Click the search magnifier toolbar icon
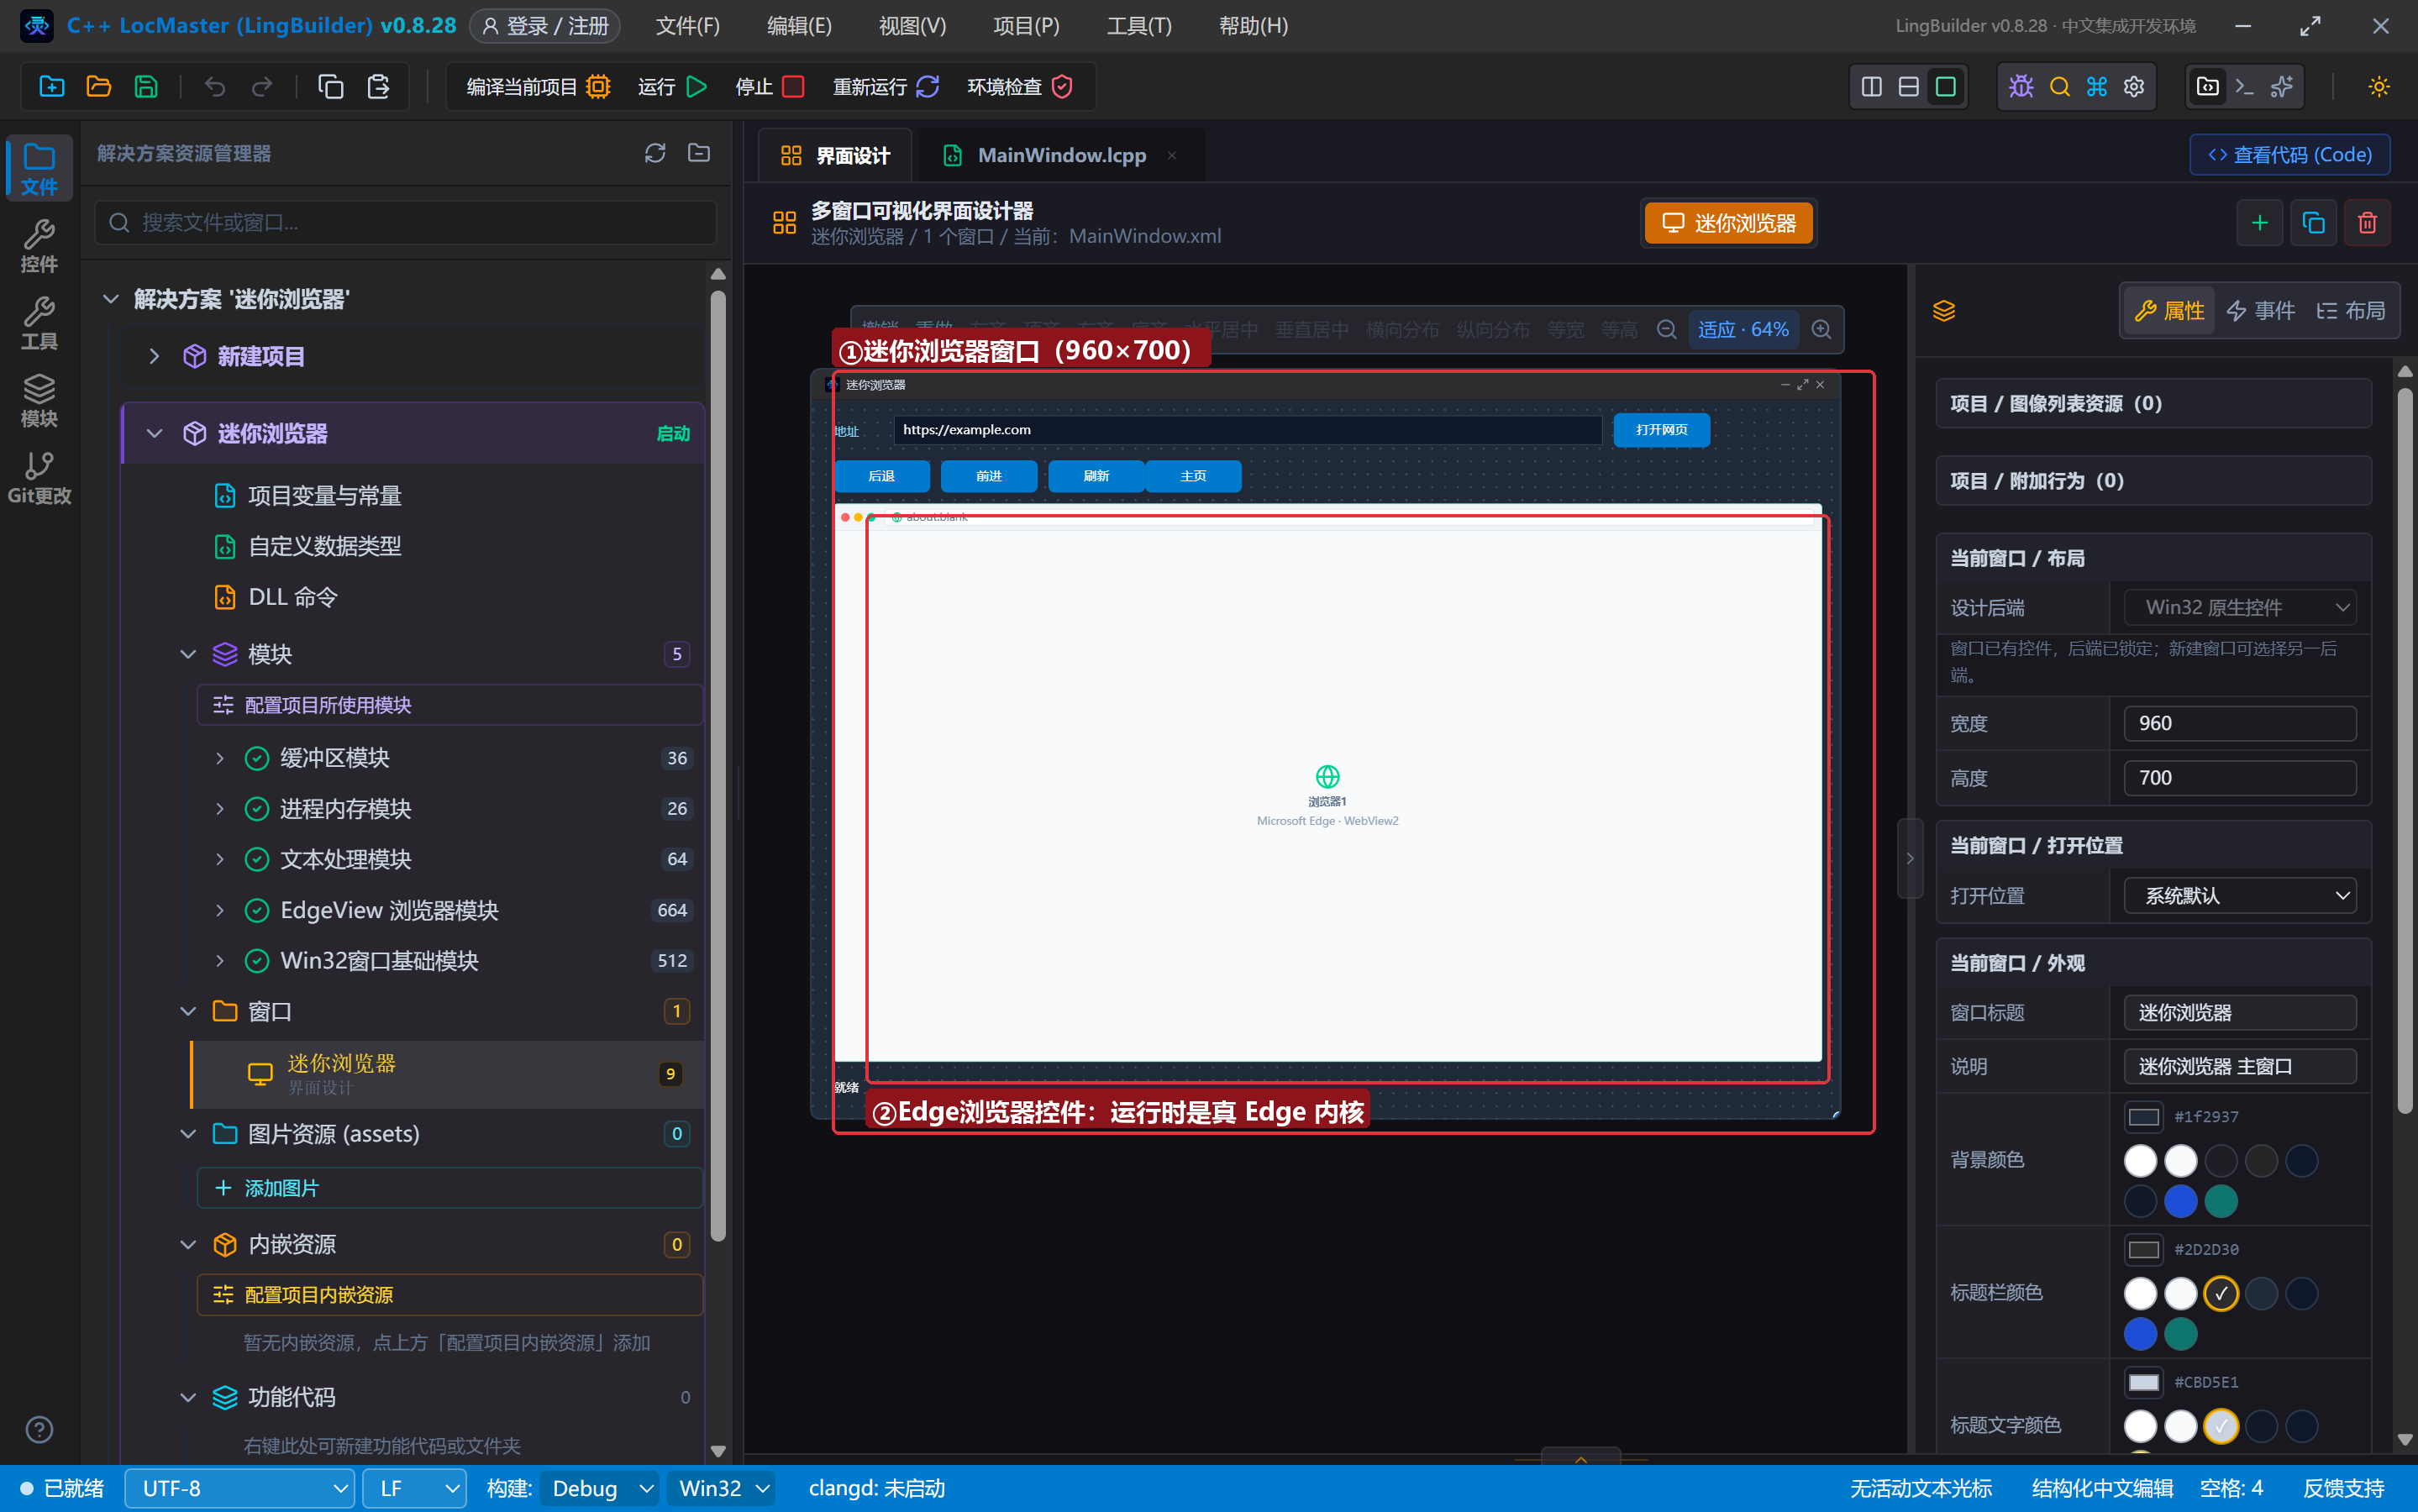This screenshot has height=1512, width=2418. 2059,87
